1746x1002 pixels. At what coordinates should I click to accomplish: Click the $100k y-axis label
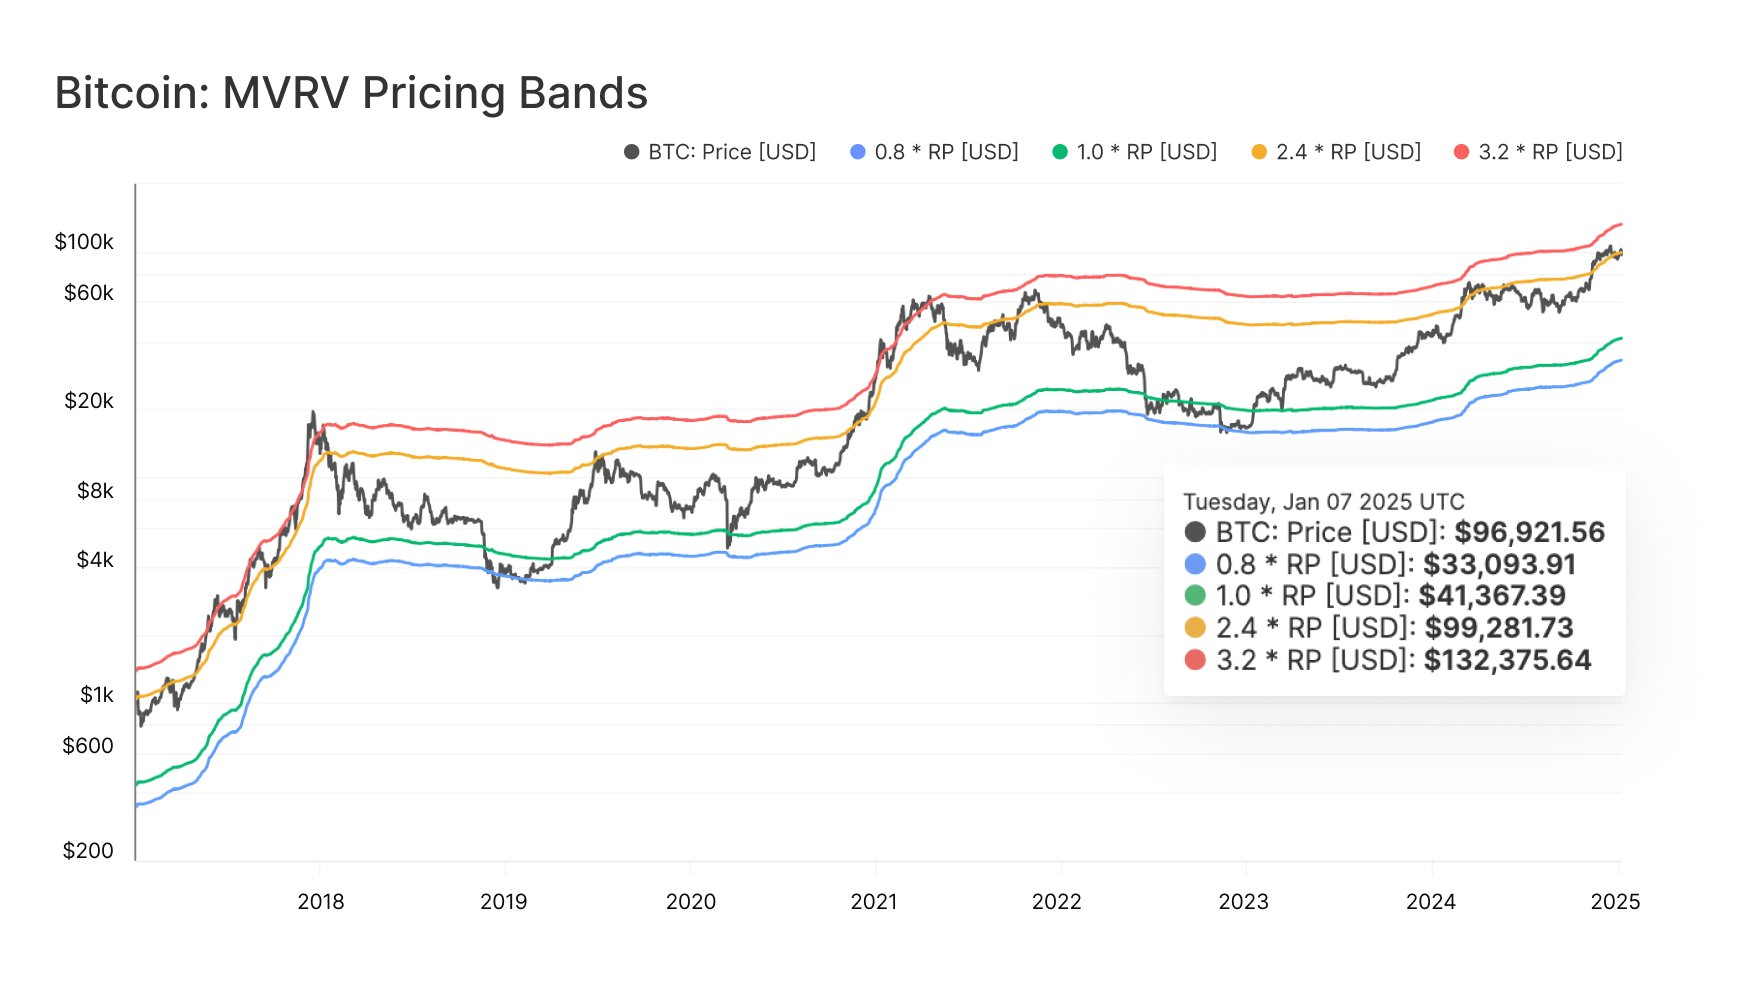pyautogui.click(x=84, y=242)
